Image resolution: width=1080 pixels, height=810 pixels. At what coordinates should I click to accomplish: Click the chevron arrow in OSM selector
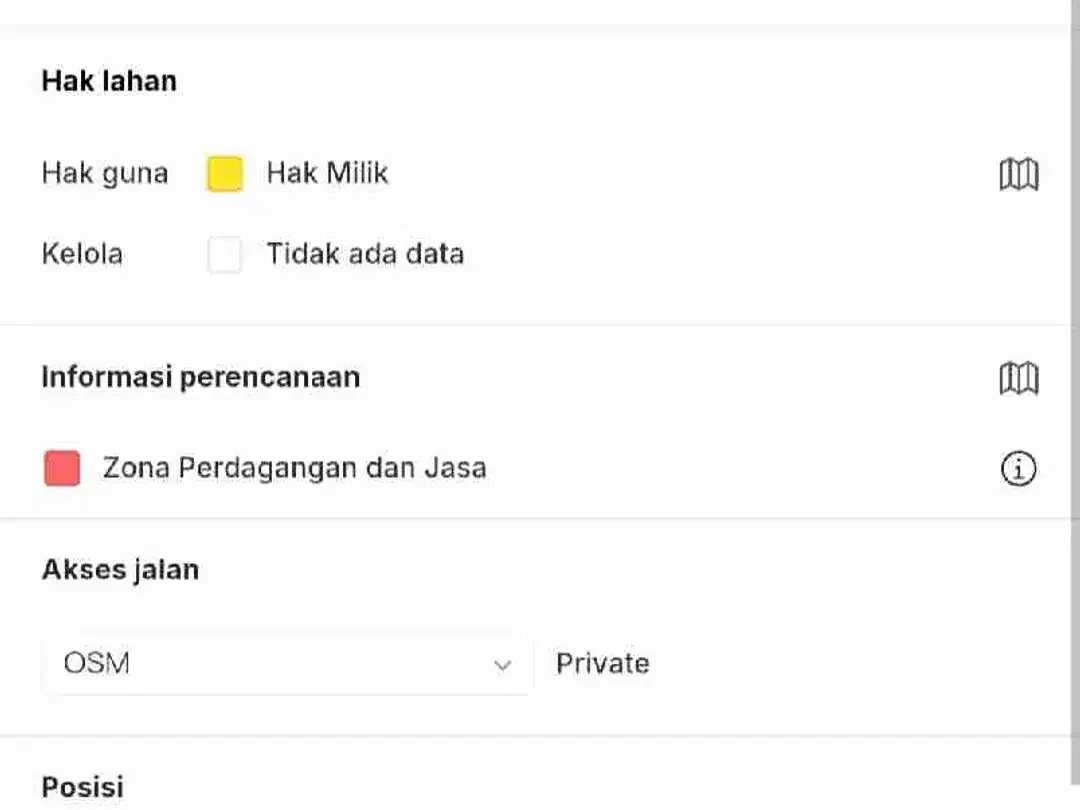[x=503, y=665]
